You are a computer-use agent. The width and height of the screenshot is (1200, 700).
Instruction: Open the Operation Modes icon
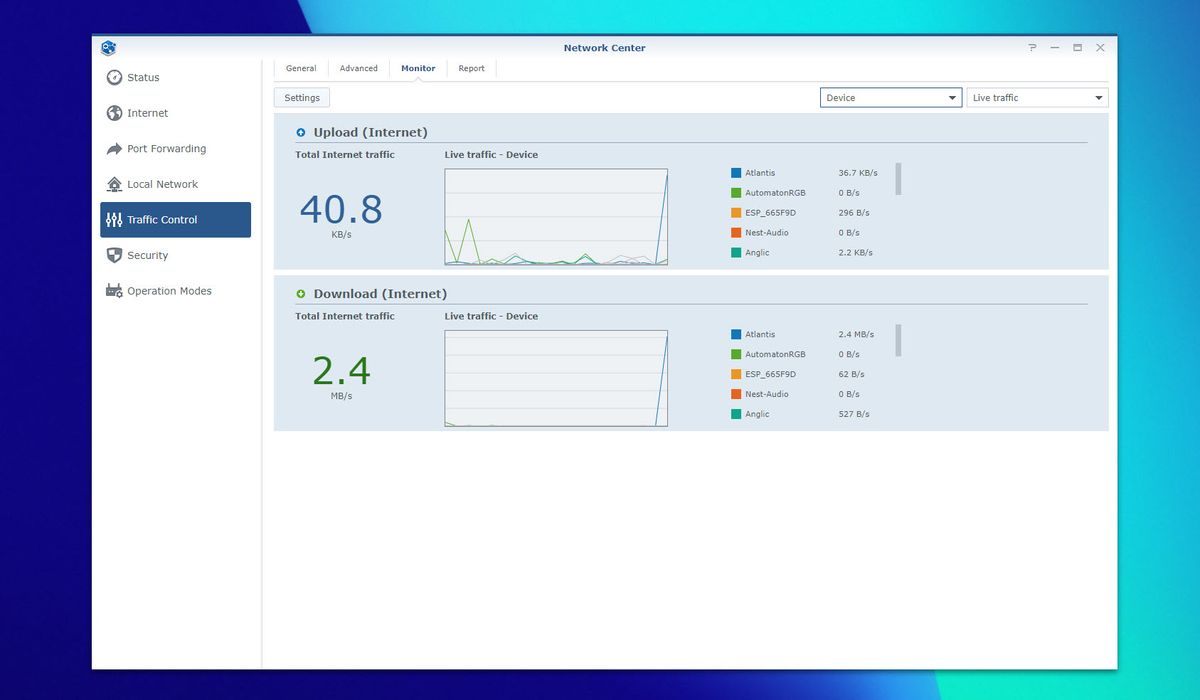pos(114,291)
